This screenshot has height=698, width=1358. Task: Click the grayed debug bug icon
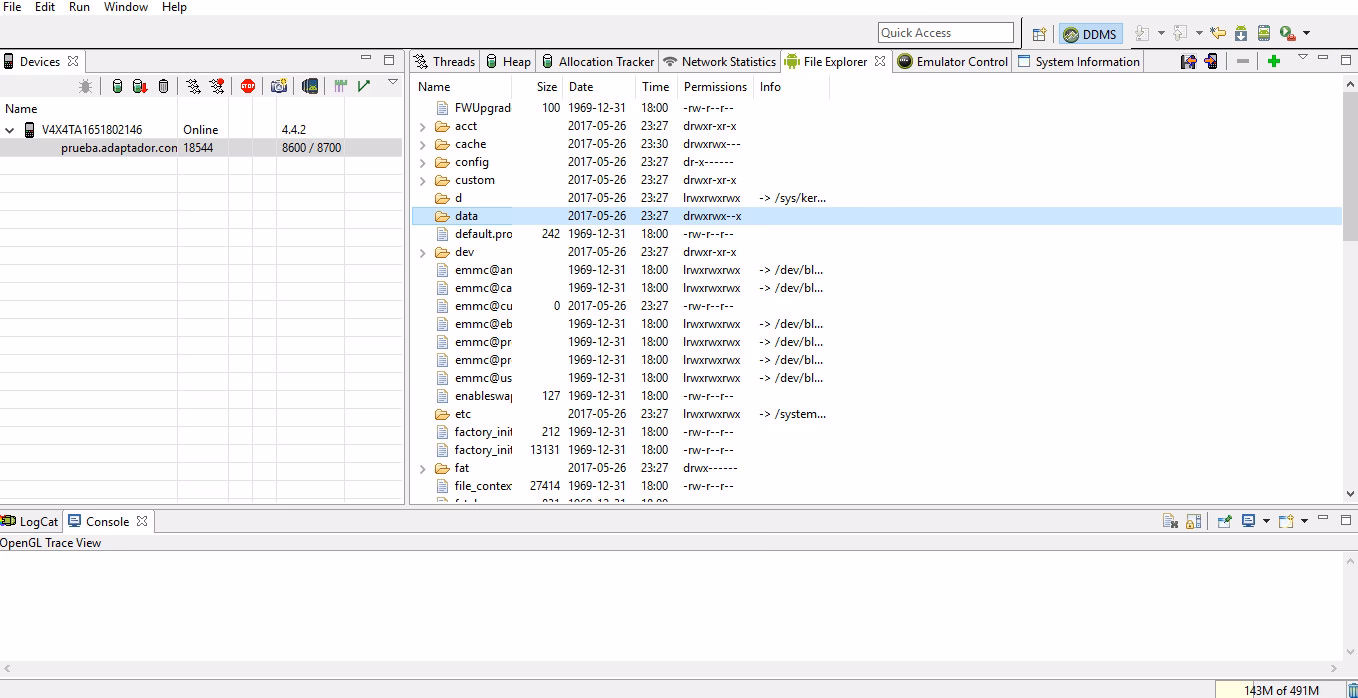[86, 87]
